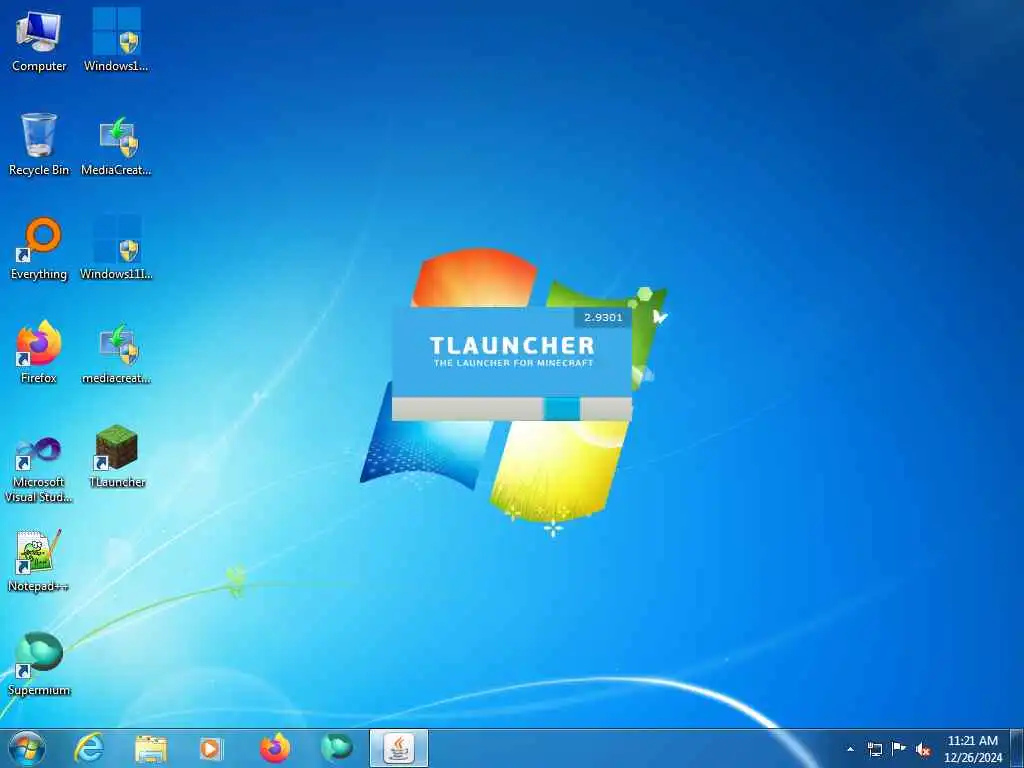Click the TLauncher splash loading progress bar

(512, 409)
